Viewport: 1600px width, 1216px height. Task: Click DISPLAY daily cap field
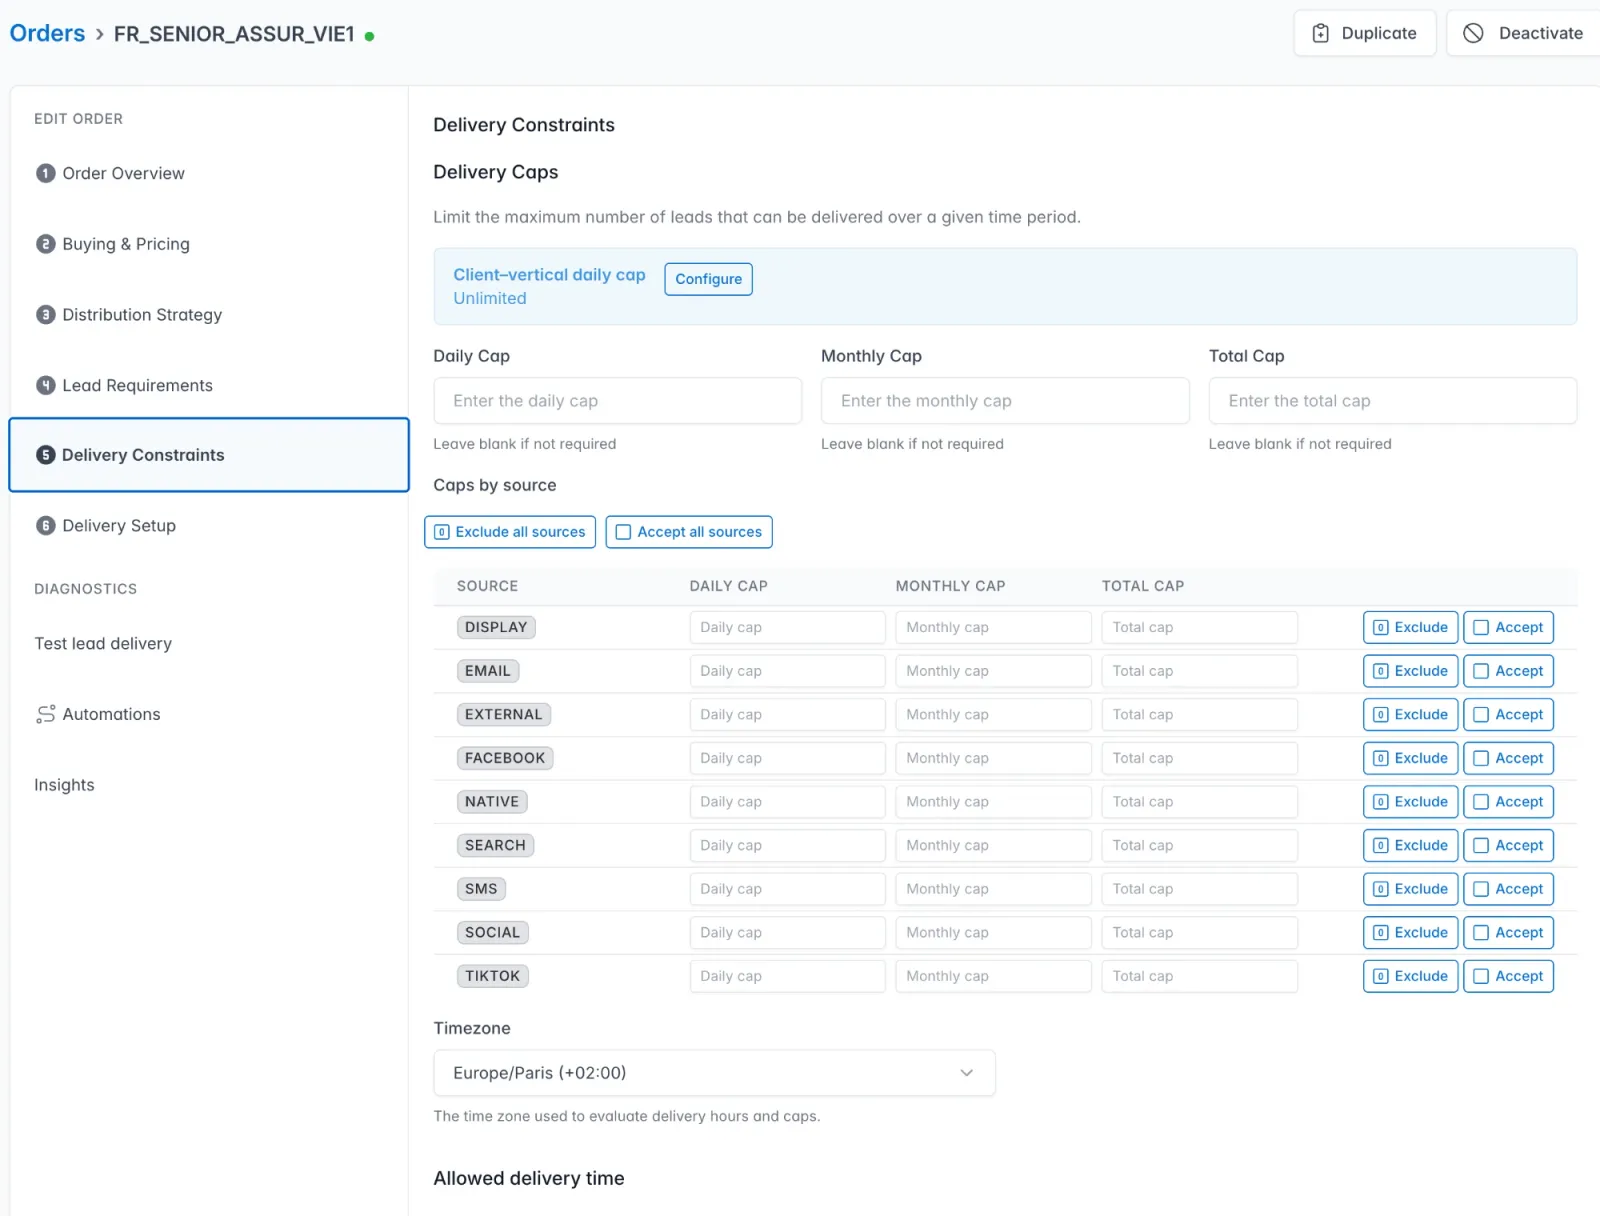[x=787, y=627]
